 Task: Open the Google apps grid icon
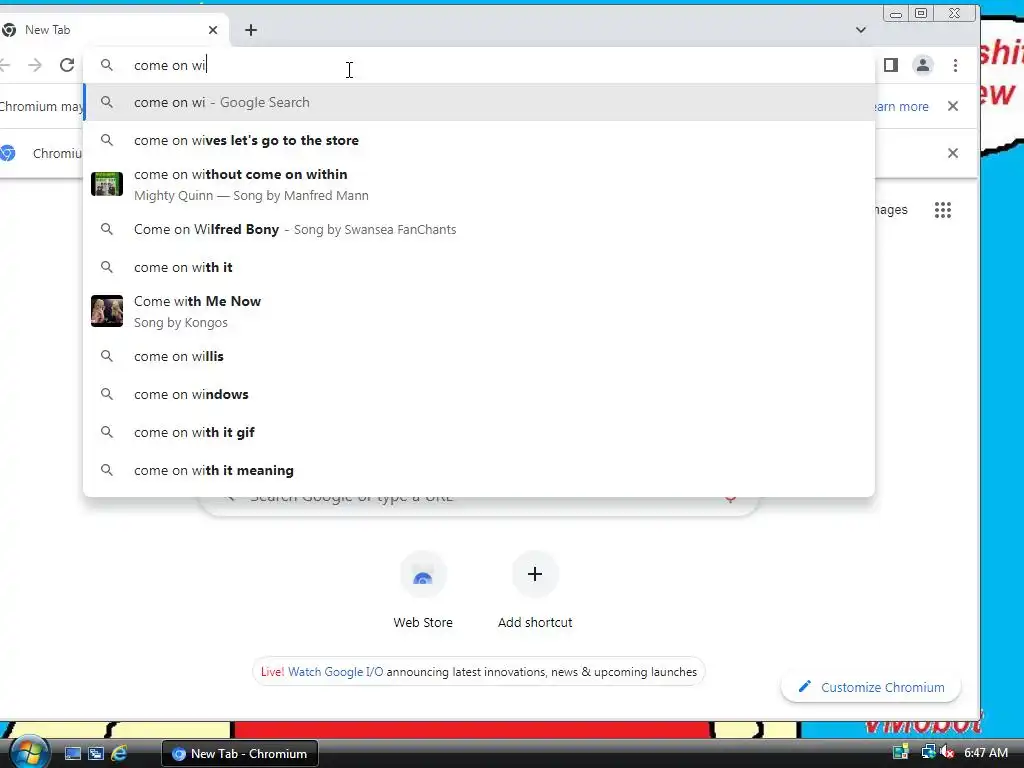942,210
